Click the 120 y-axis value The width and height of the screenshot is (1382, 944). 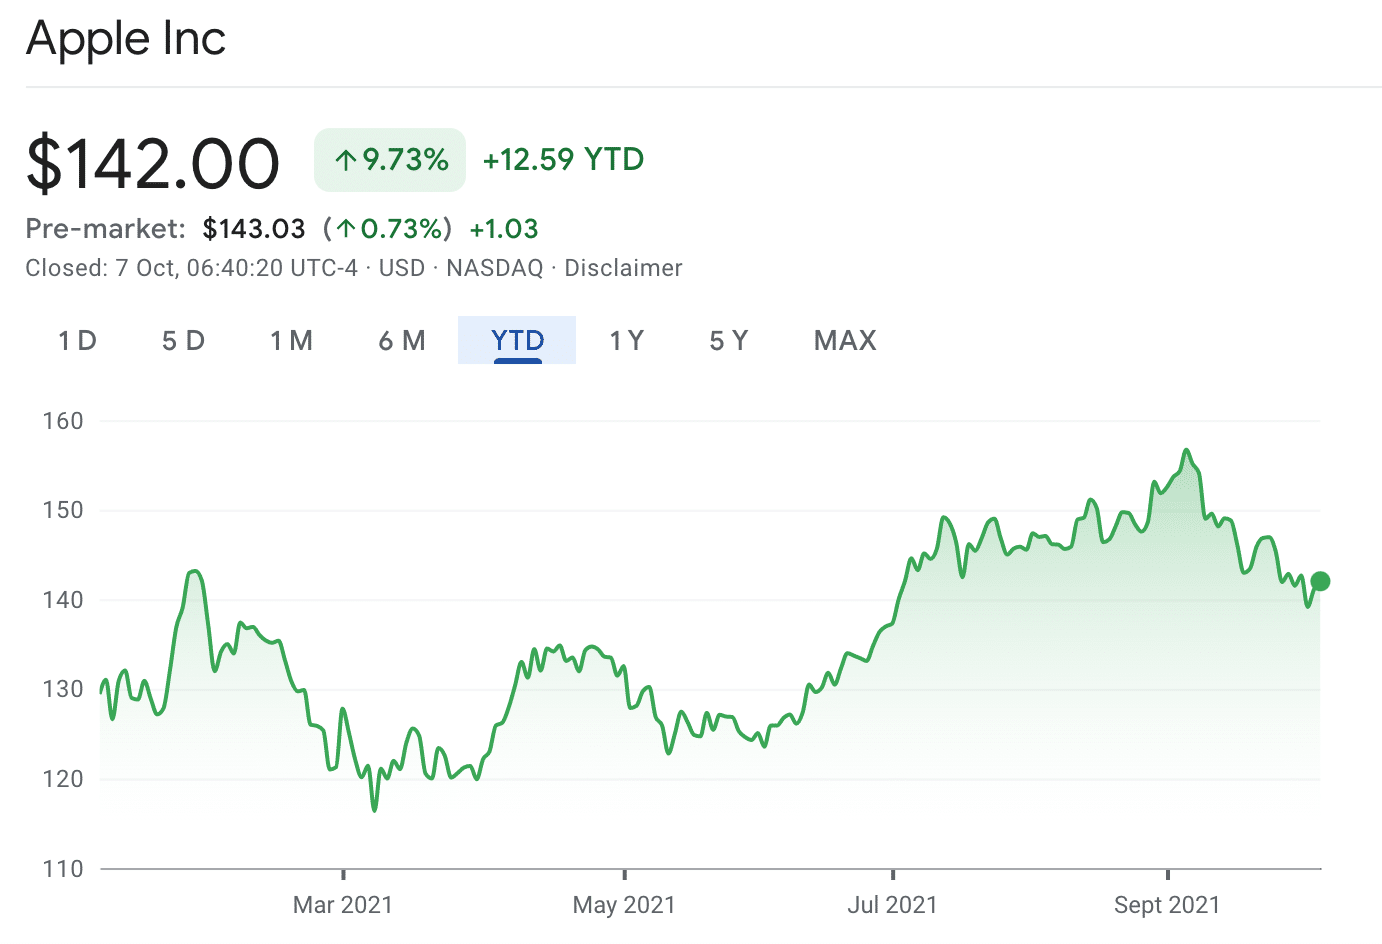click(x=63, y=779)
